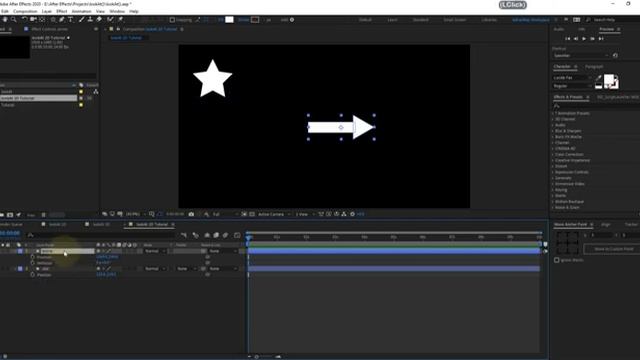Toggle the shy layers timeline icon
The height and width of the screenshot is (360, 640).
pos(207,236)
